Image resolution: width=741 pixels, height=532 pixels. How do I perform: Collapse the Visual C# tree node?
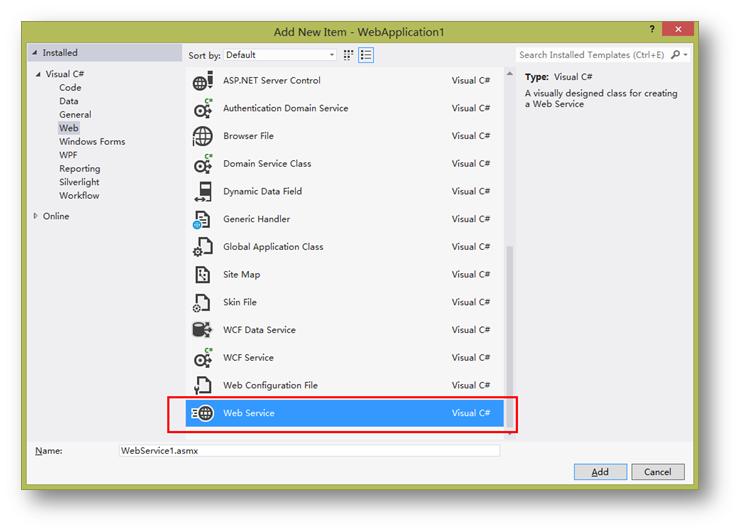click(x=38, y=74)
